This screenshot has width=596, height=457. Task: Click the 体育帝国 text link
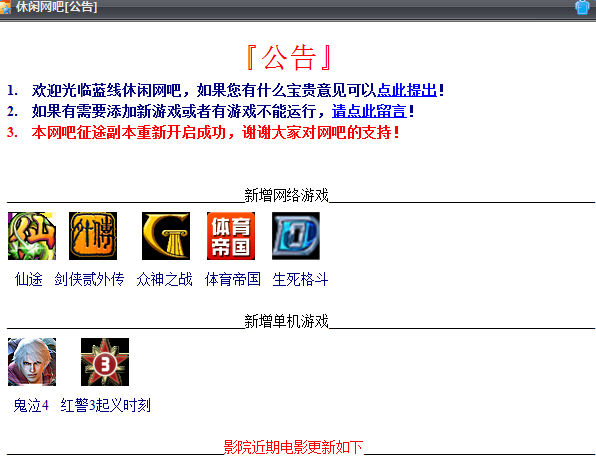pyautogui.click(x=233, y=279)
